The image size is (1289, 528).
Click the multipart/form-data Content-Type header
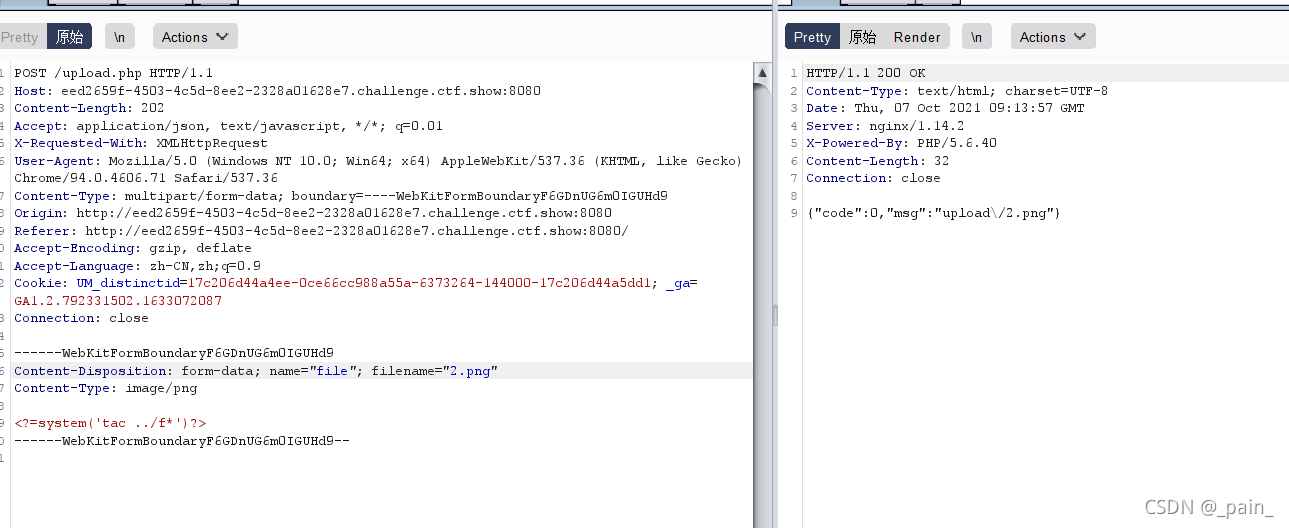341,196
